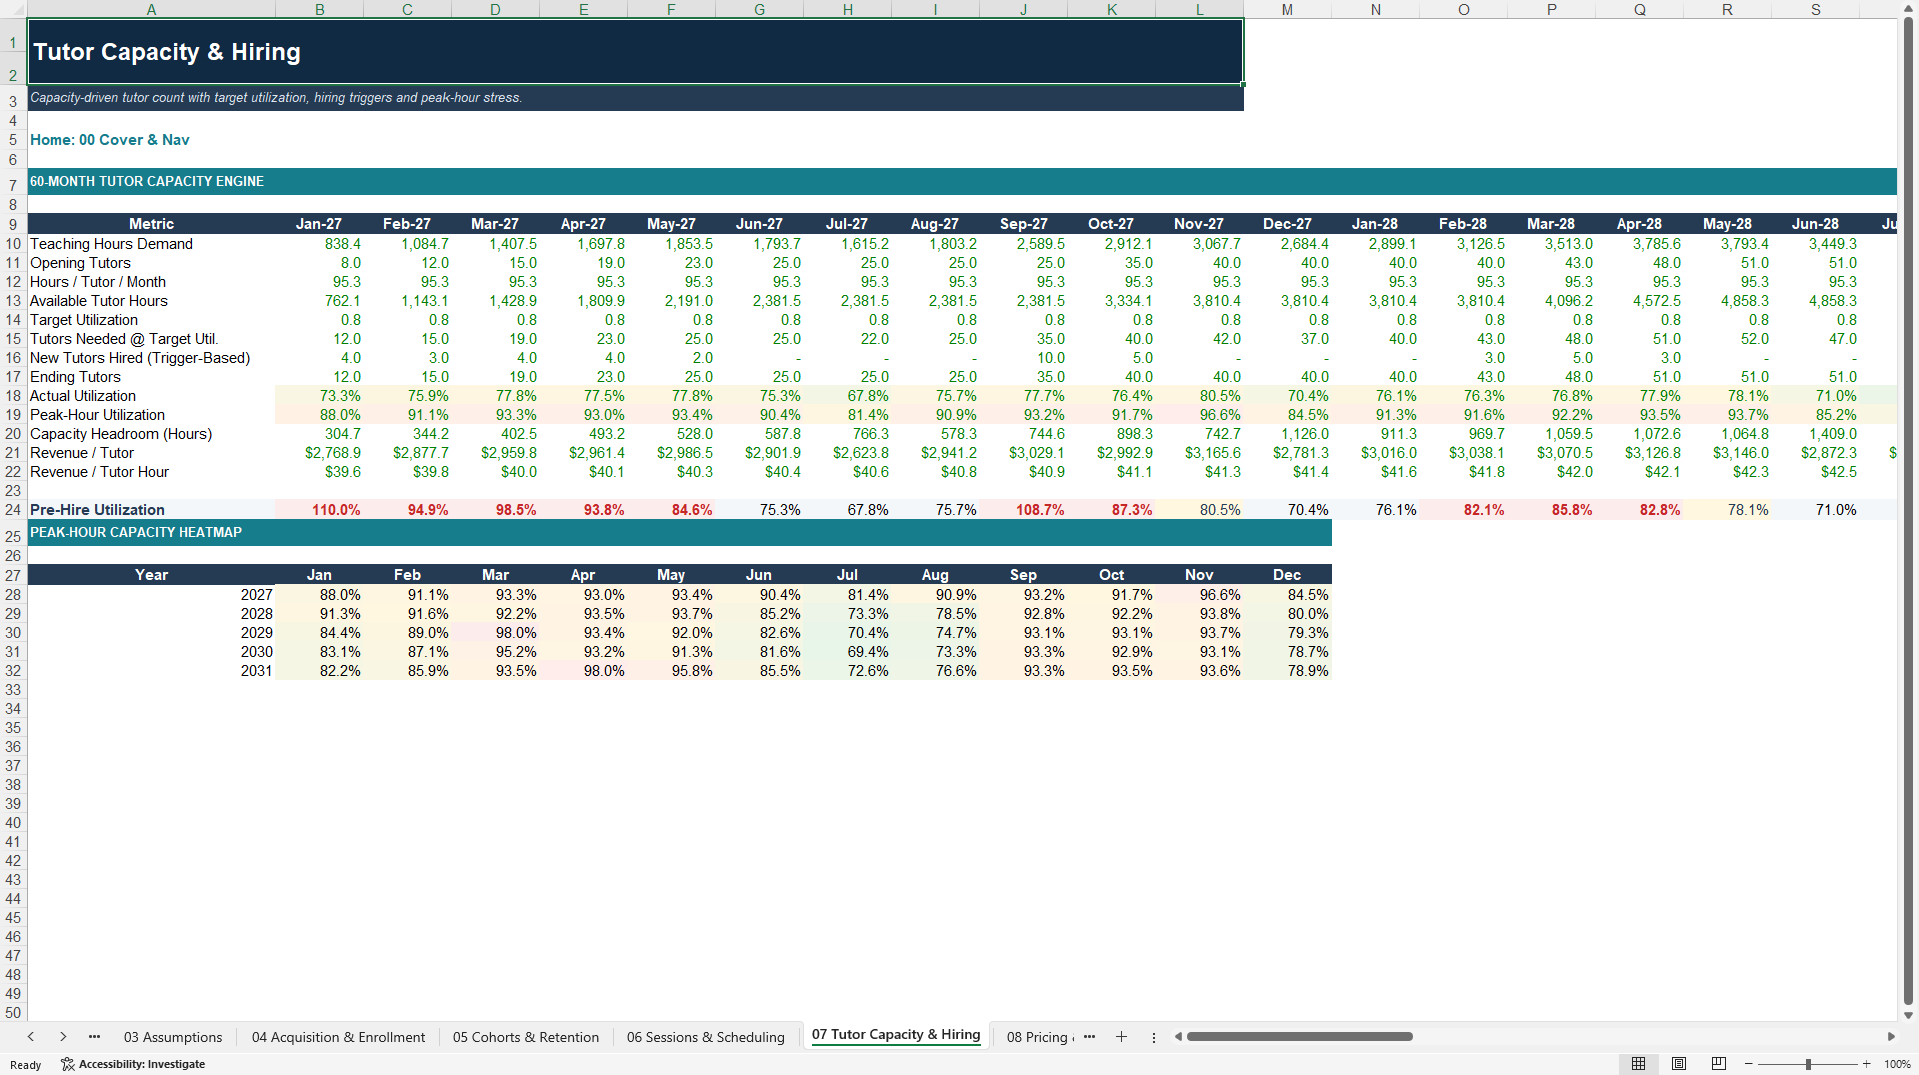The height and width of the screenshot is (1075, 1919).
Task: Select 1,409.0 Jun-28 headroom cell
Action: (1816, 434)
